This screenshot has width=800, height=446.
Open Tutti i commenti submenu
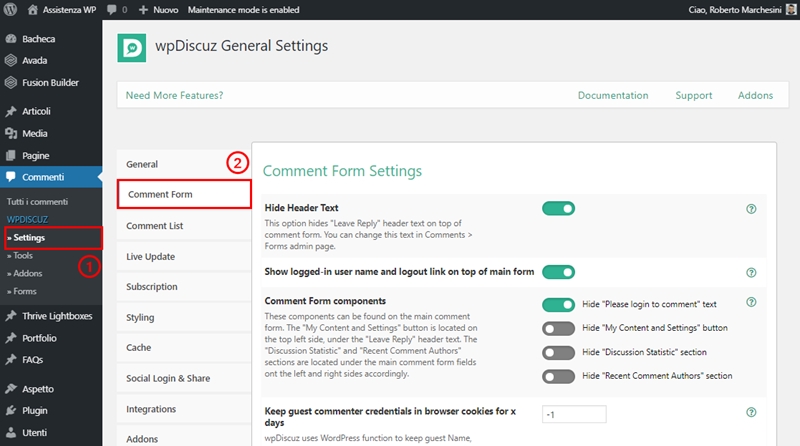[x=37, y=202]
